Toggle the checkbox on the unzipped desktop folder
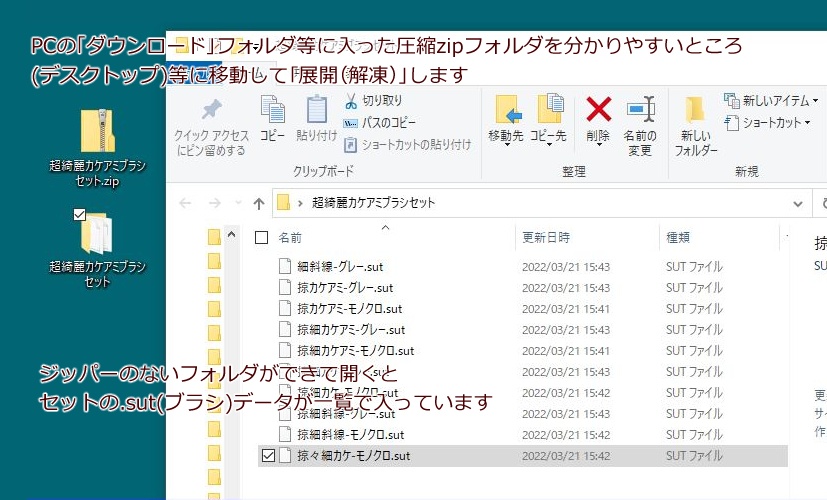This screenshot has height=500, width=827. [x=80, y=214]
